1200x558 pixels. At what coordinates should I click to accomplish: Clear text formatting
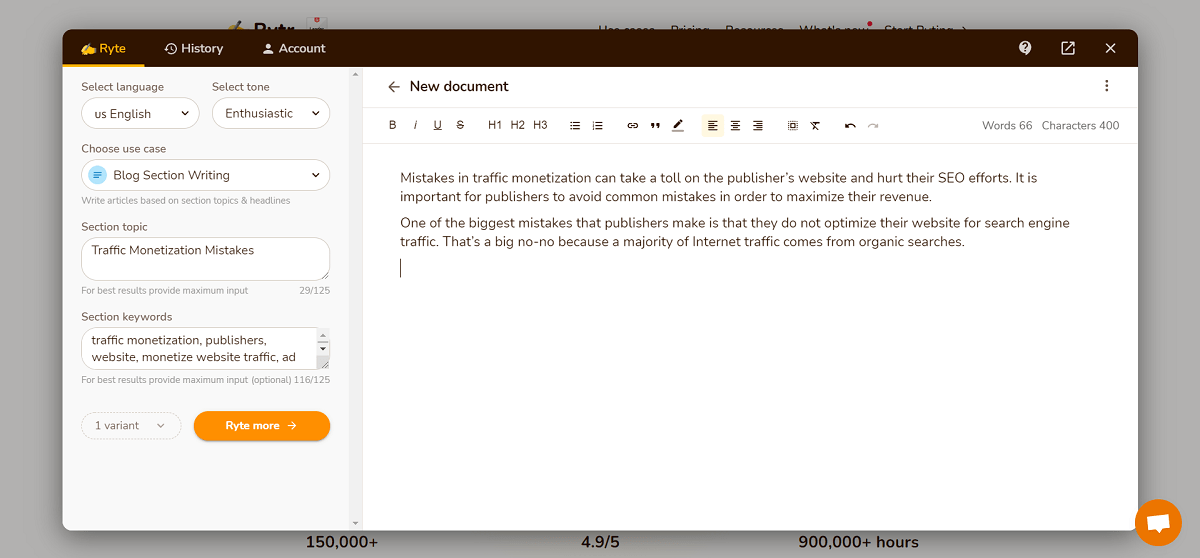(x=815, y=125)
